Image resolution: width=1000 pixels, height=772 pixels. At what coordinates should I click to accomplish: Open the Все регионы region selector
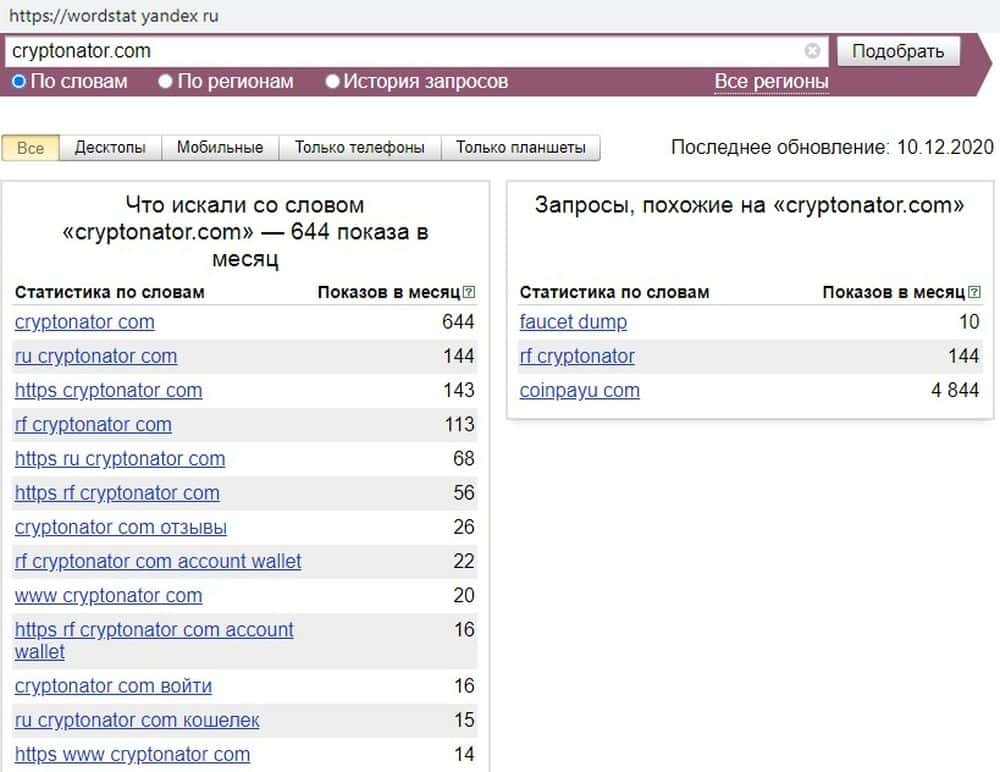click(771, 82)
